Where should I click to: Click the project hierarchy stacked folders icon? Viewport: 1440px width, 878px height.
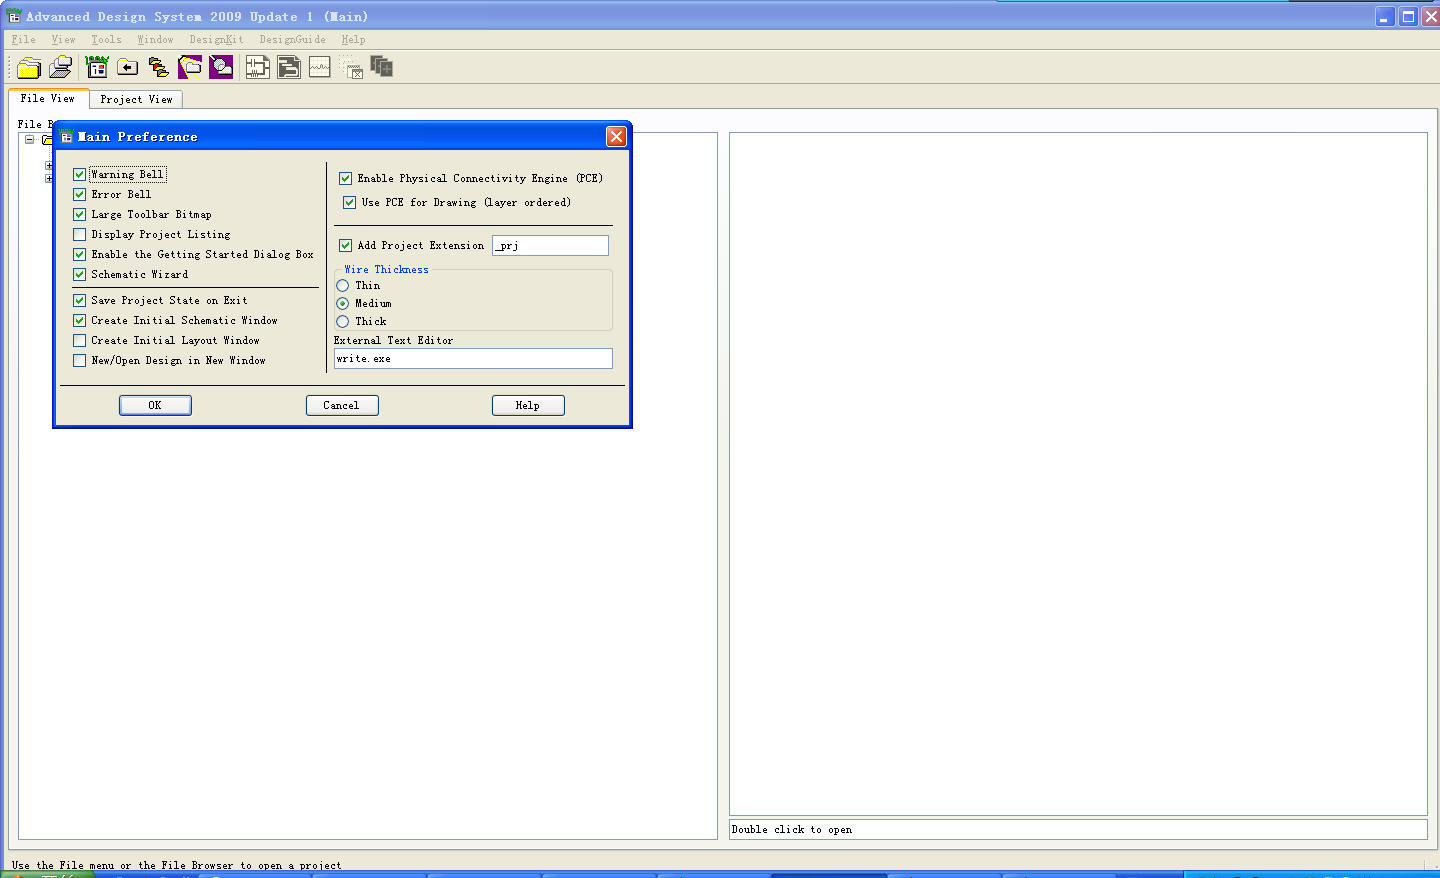coord(159,67)
